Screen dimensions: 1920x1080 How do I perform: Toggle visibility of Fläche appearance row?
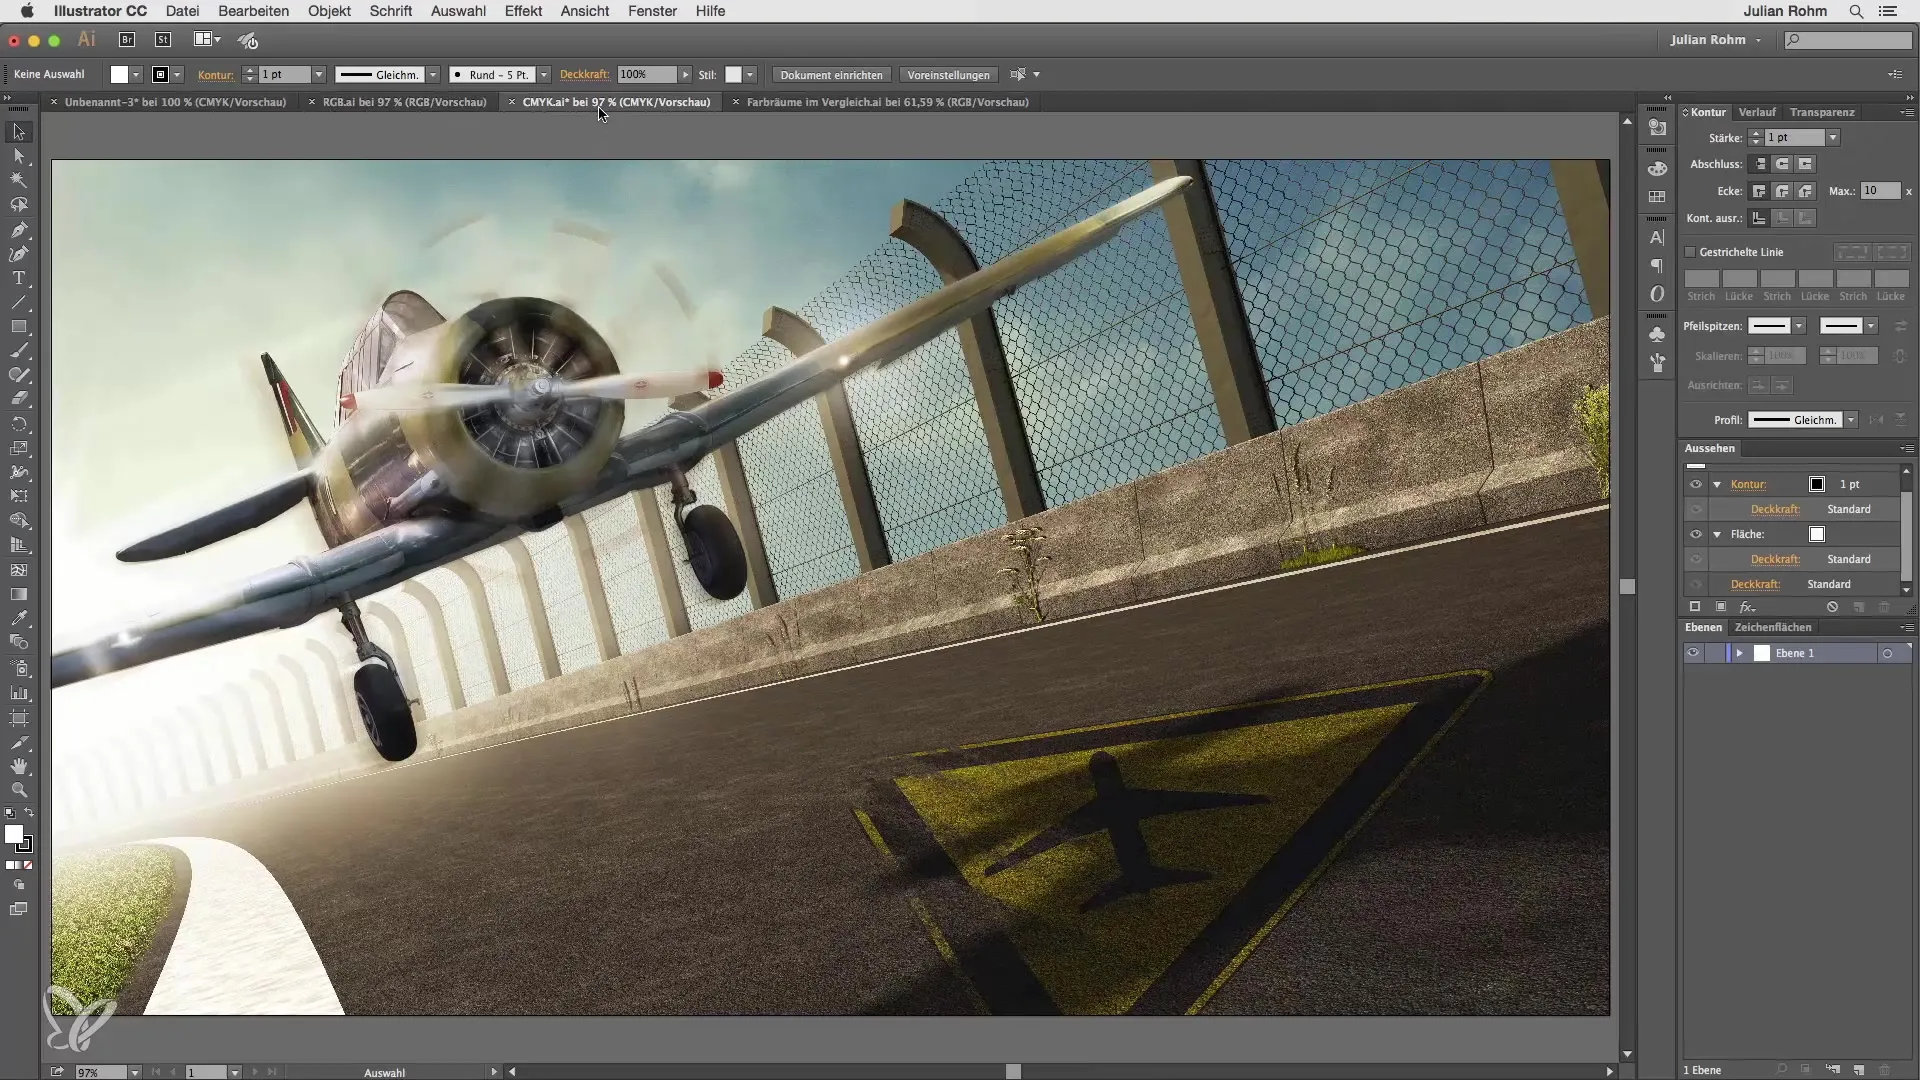(x=1695, y=534)
